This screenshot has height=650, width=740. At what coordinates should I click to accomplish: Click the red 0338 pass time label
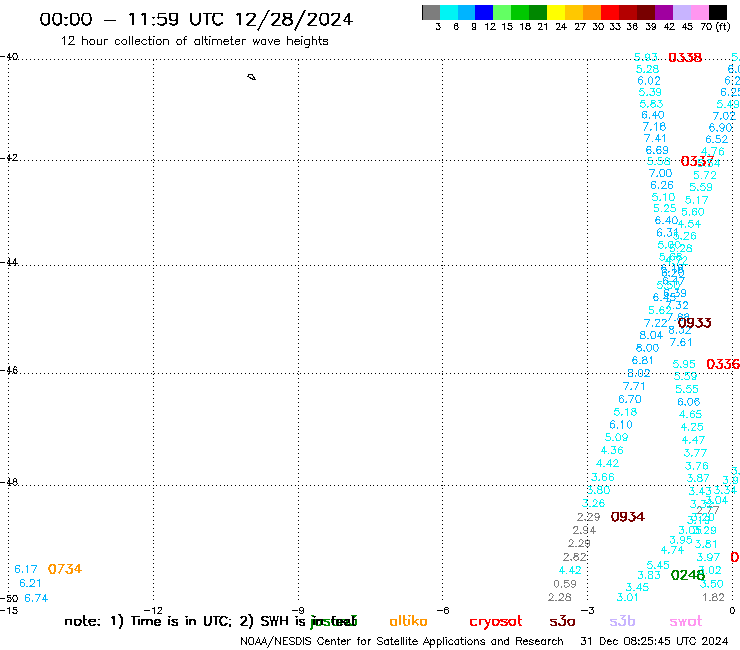[685, 58]
